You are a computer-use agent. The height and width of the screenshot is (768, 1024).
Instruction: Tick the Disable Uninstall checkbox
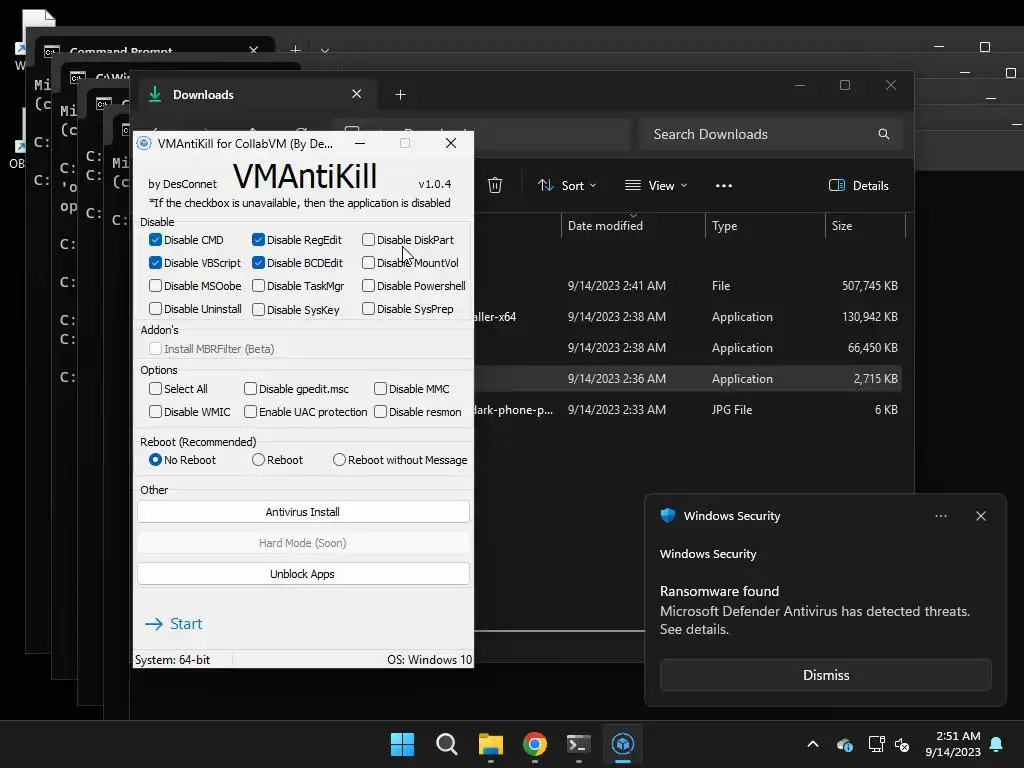click(x=155, y=308)
